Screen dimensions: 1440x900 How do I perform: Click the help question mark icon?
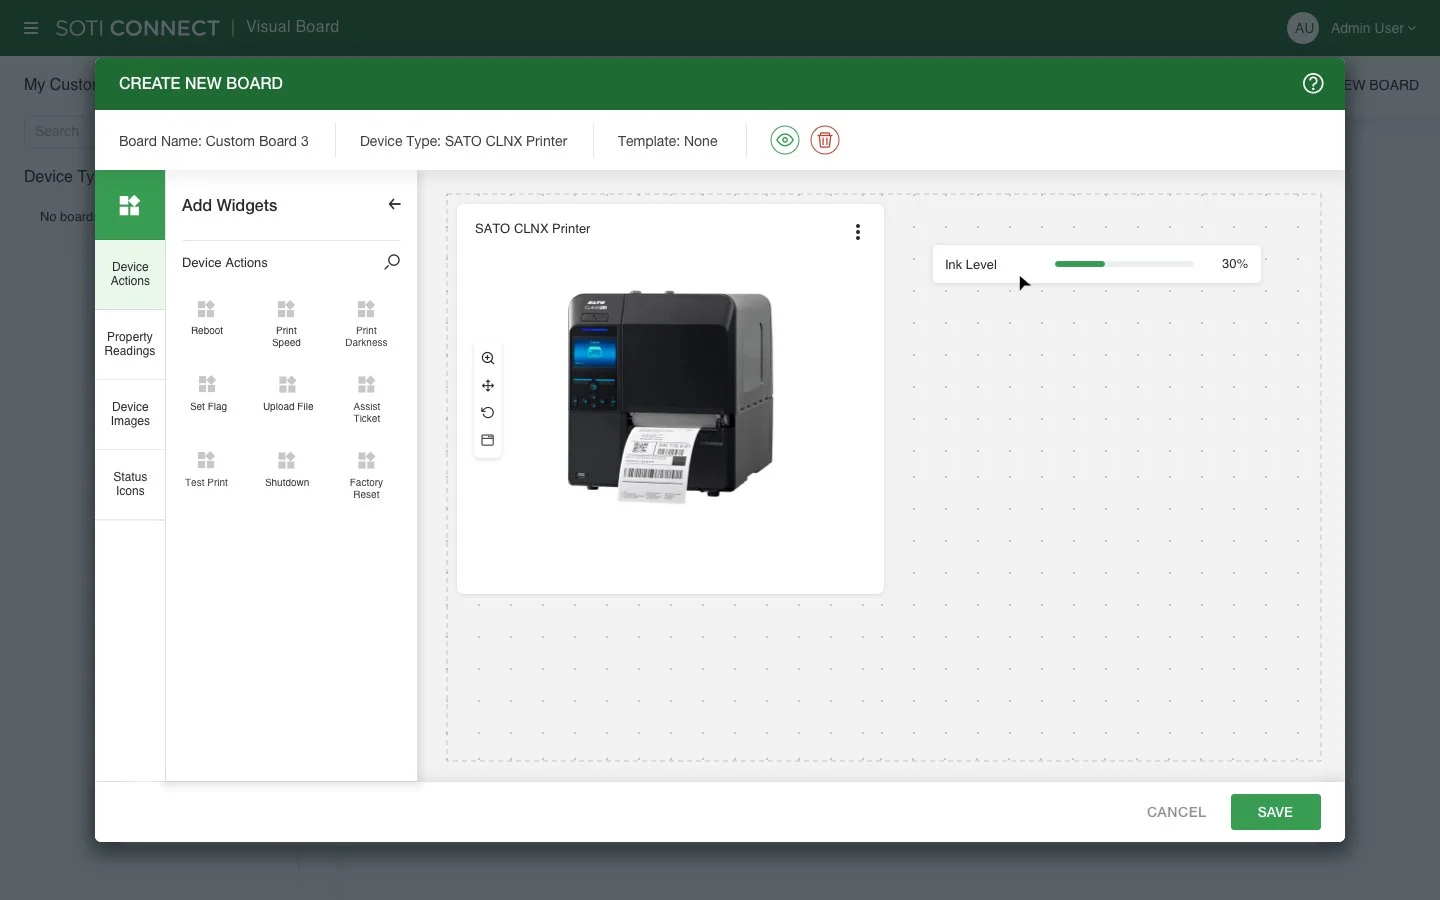pyautogui.click(x=1313, y=84)
